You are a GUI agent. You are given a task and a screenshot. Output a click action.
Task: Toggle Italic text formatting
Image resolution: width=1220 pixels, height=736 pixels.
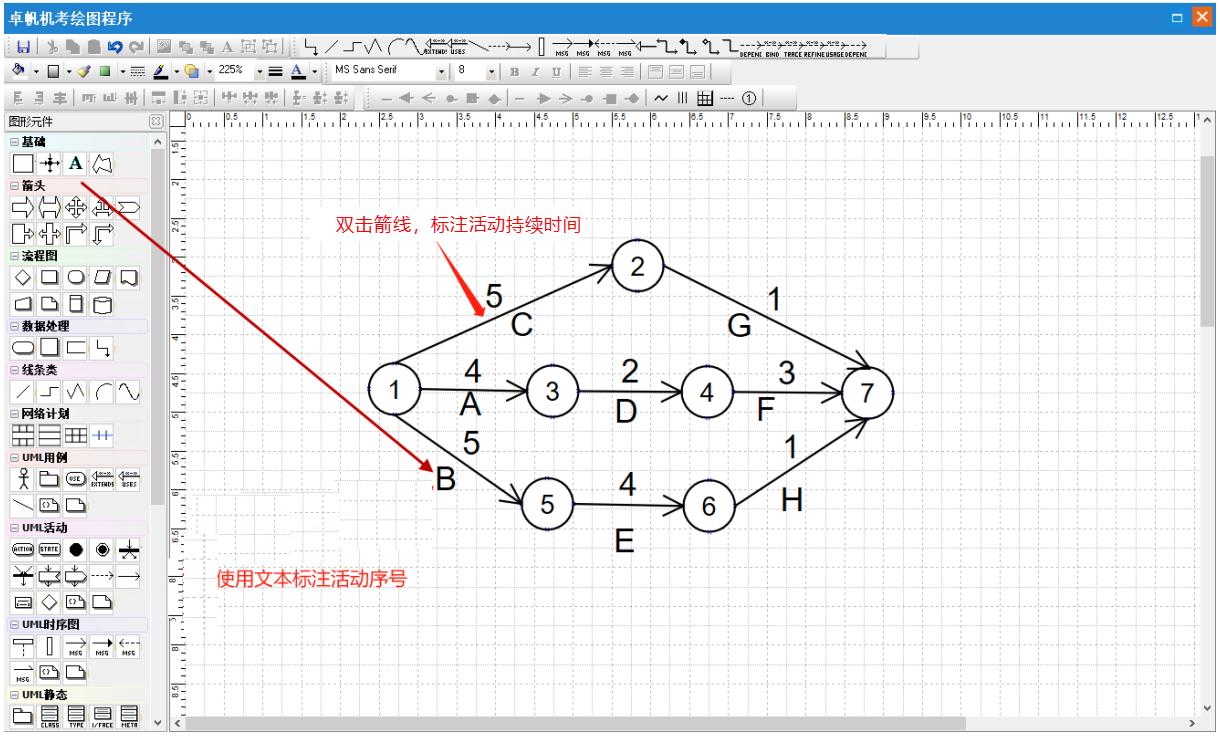click(534, 72)
